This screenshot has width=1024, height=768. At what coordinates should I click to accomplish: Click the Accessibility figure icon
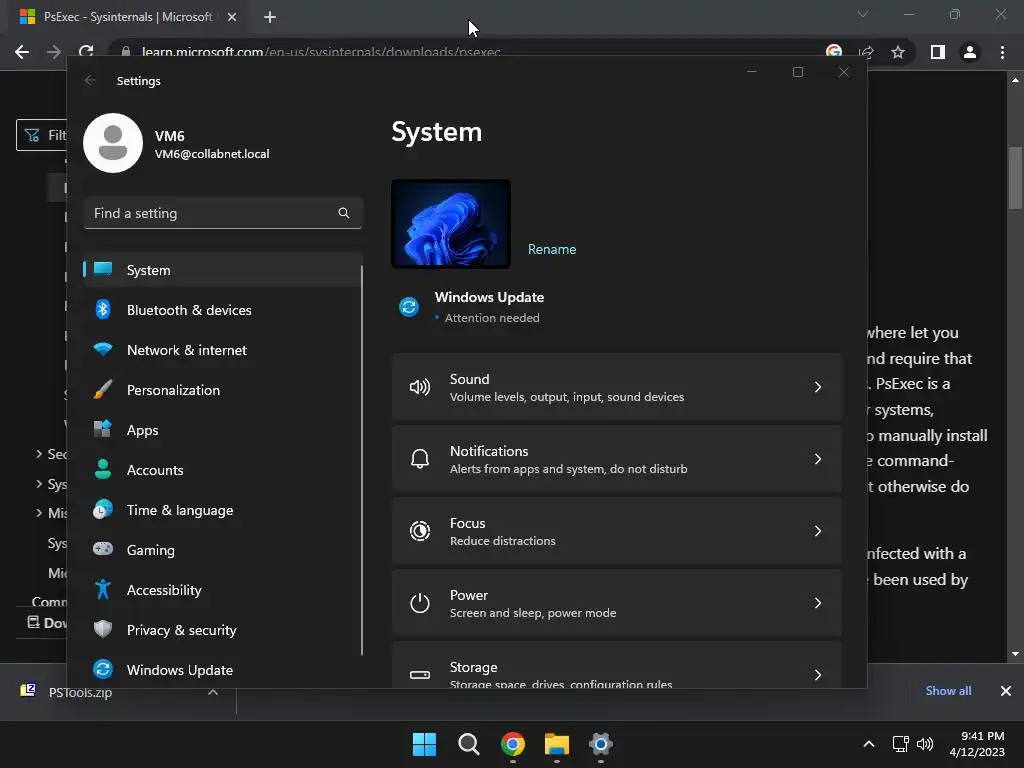pyautogui.click(x=103, y=590)
